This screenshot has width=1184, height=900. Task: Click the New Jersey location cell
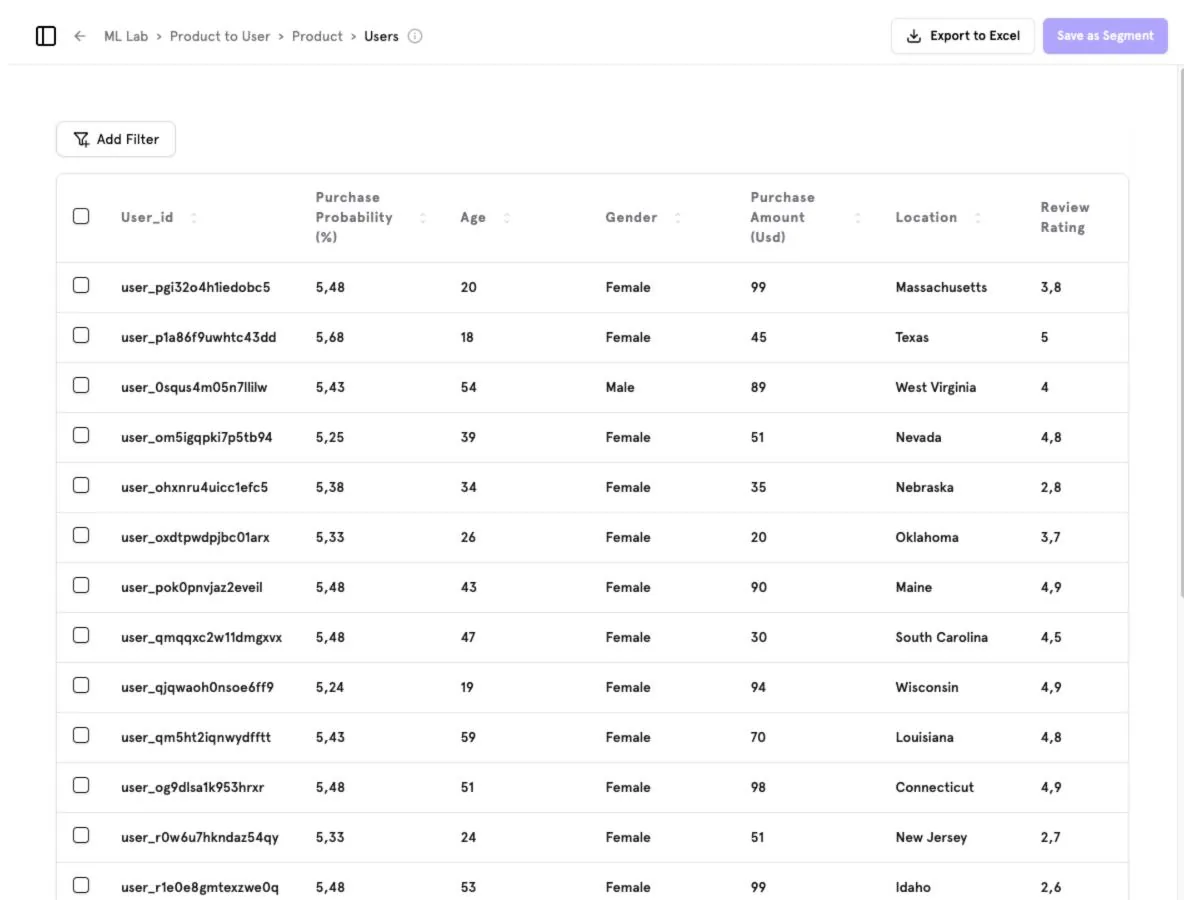point(931,837)
